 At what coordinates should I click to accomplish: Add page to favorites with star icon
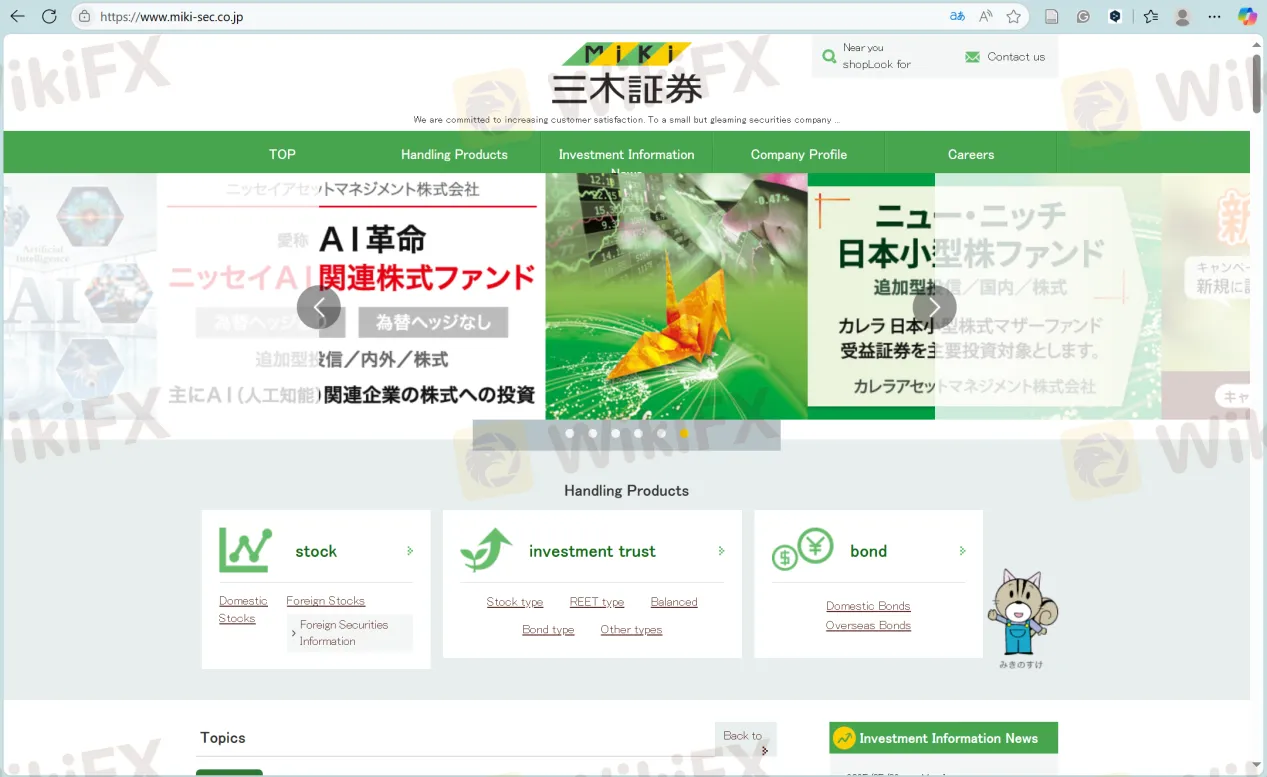(1014, 17)
